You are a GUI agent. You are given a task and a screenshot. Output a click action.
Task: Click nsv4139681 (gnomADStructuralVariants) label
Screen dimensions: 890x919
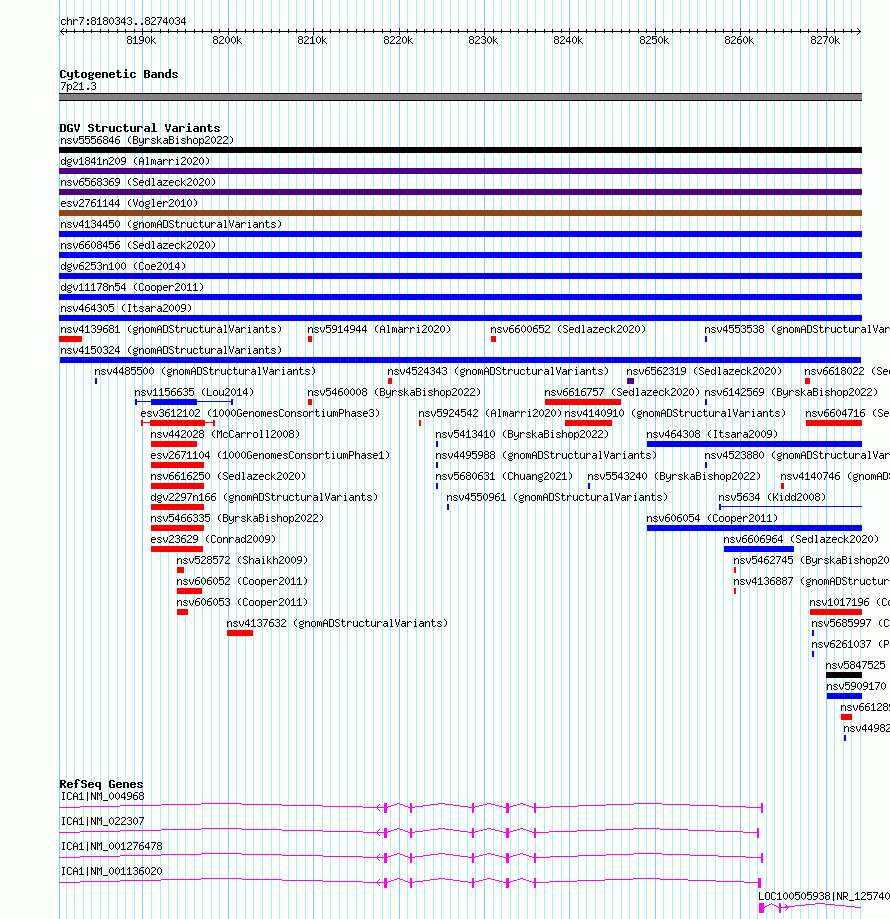coord(171,330)
